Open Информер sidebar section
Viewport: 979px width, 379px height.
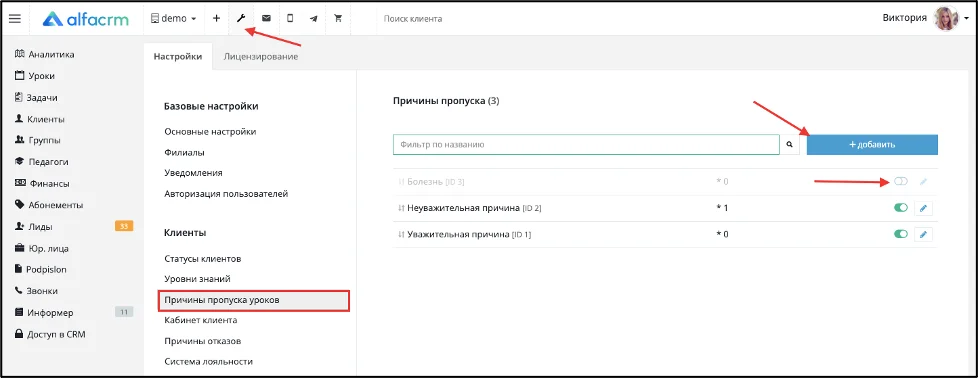[x=44, y=313]
